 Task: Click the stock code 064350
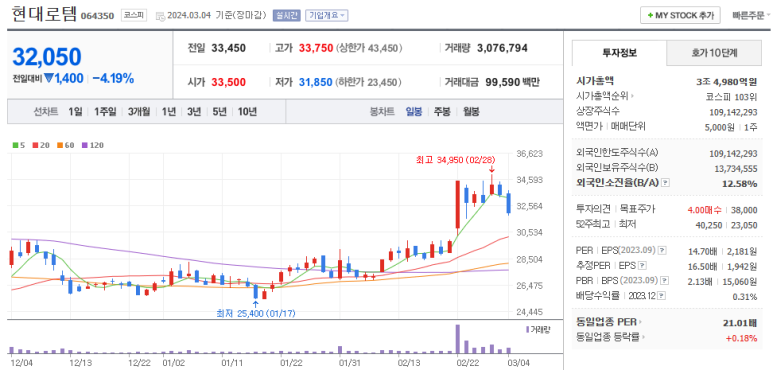(98, 16)
